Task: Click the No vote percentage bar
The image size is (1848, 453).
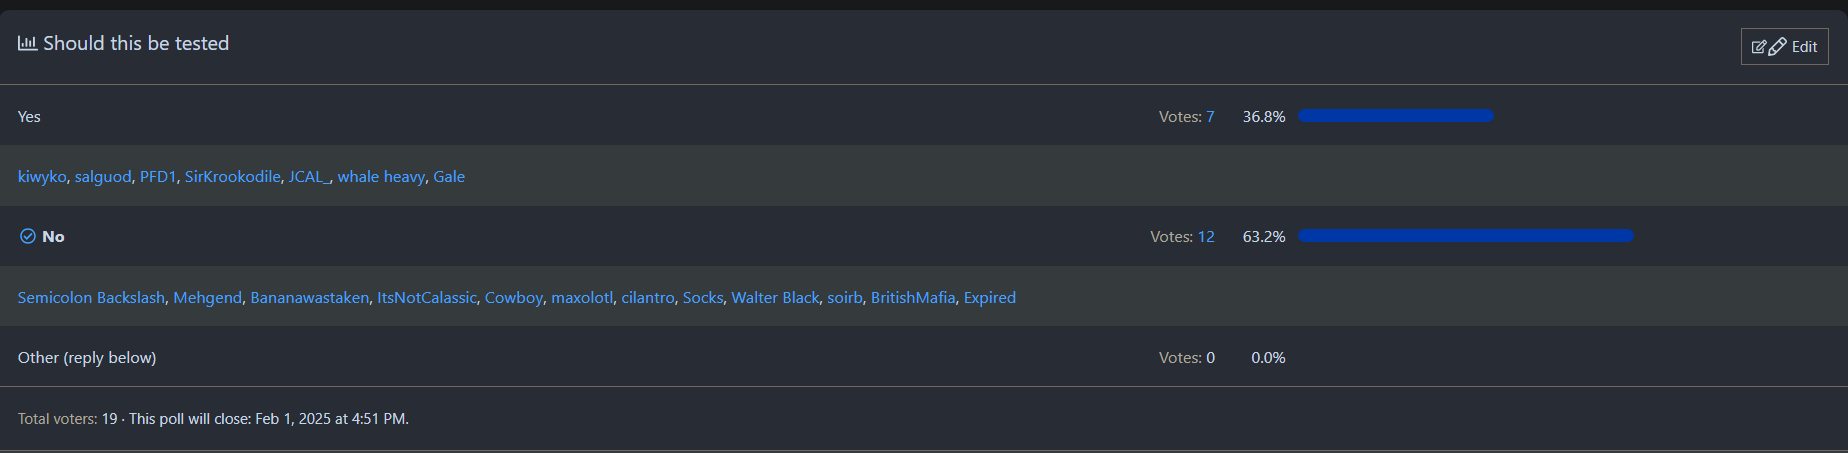Action: [1465, 236]
